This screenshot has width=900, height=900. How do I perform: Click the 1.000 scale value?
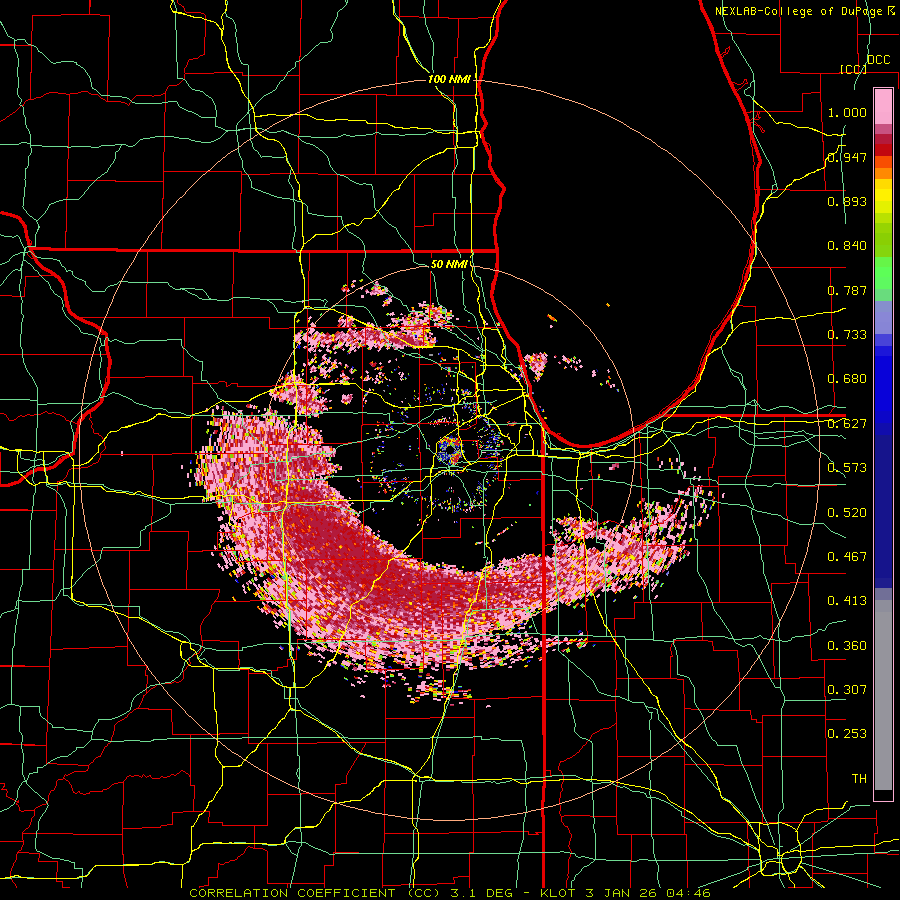coord(847,112)
